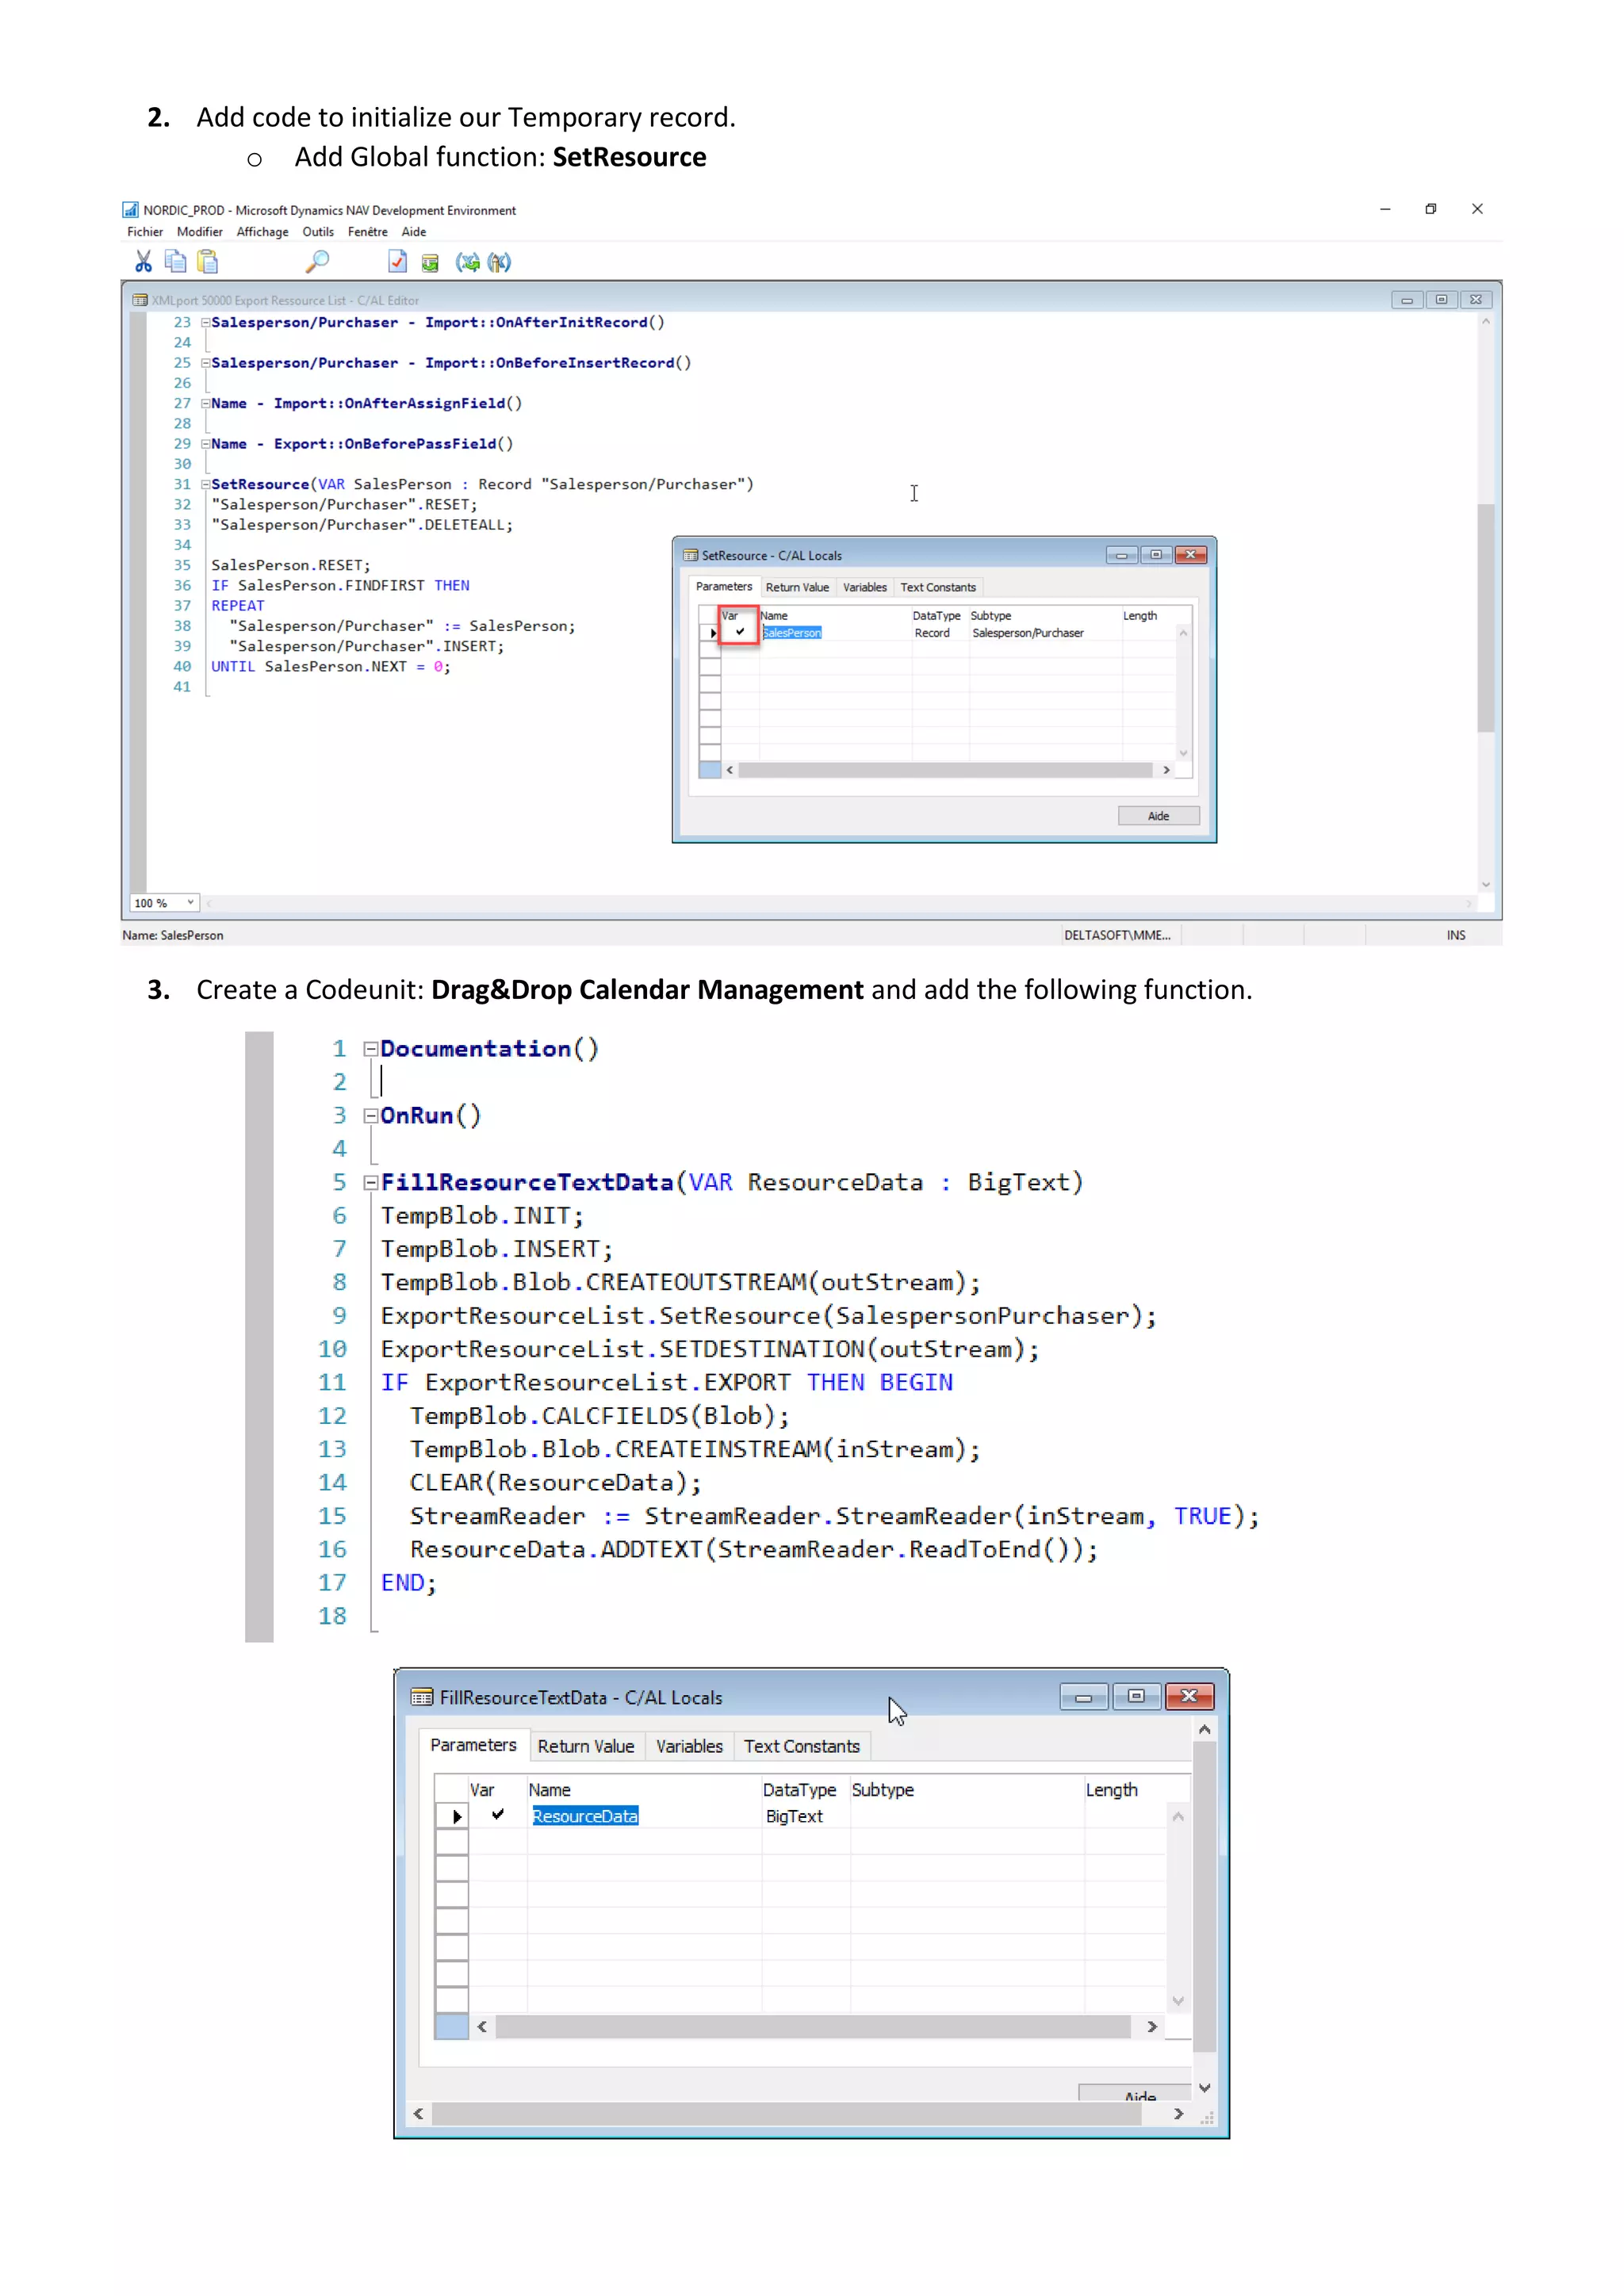The width and height of the screenshot is (1624, 2296).
Task: Click the INS indicator in status bar
Action: pos(1456,935)
